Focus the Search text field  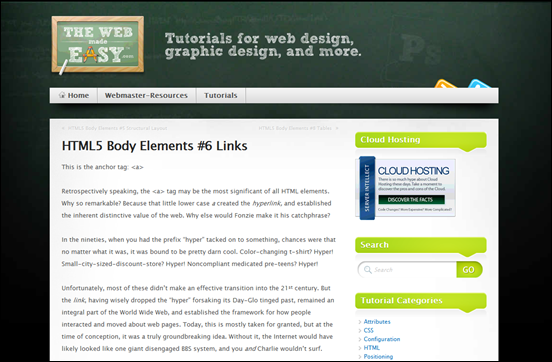(407, 270)
